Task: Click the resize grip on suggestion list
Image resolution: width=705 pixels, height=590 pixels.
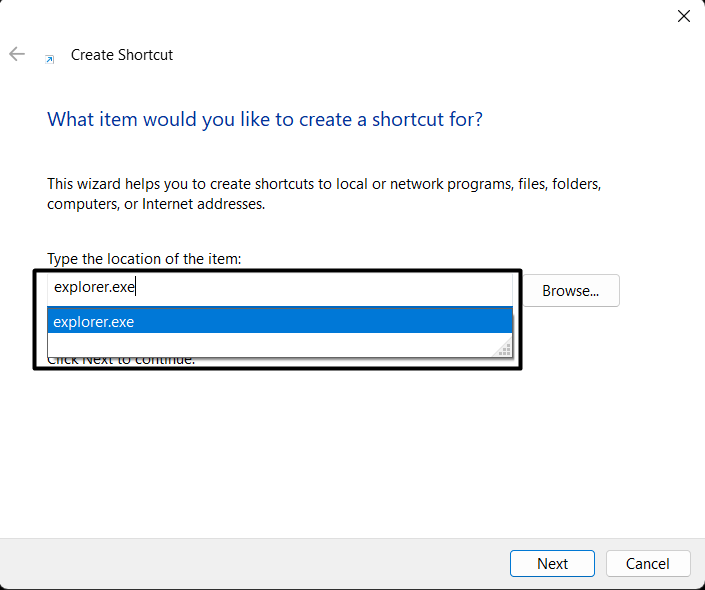Action: (x=505, y=349)
